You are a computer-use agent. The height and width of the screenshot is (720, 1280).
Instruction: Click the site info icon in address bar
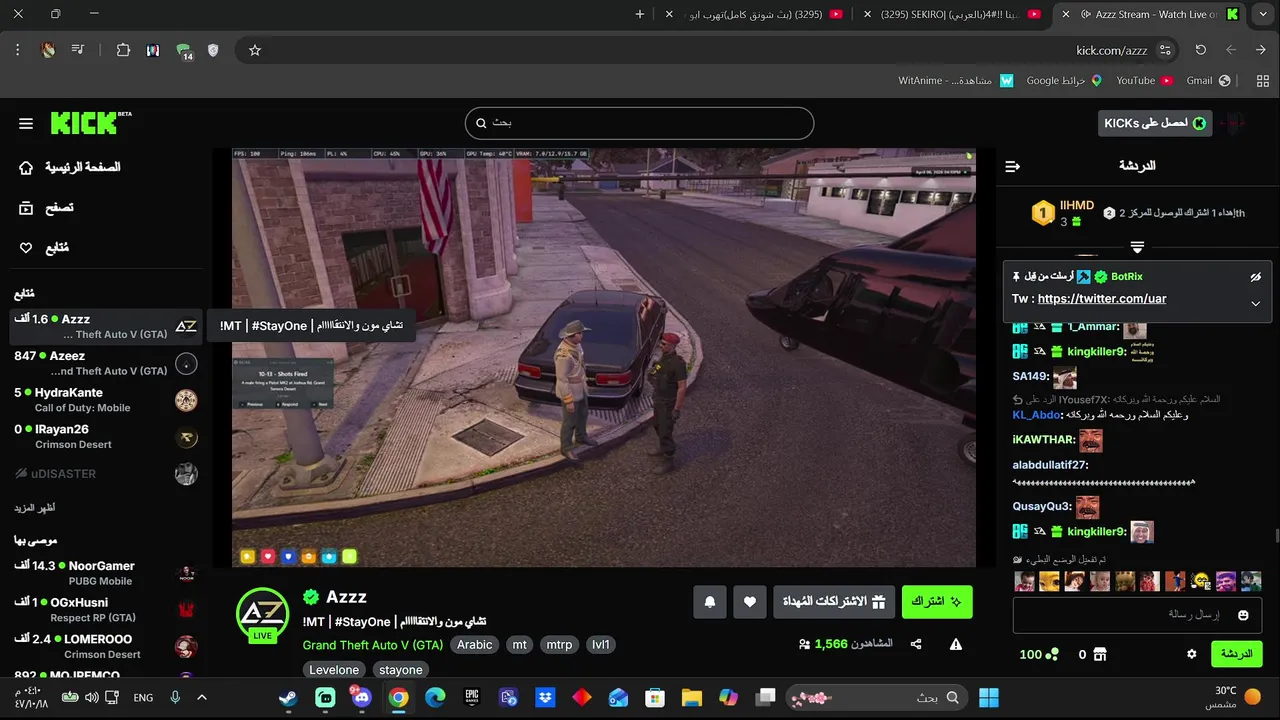[x=1165, y=50]
